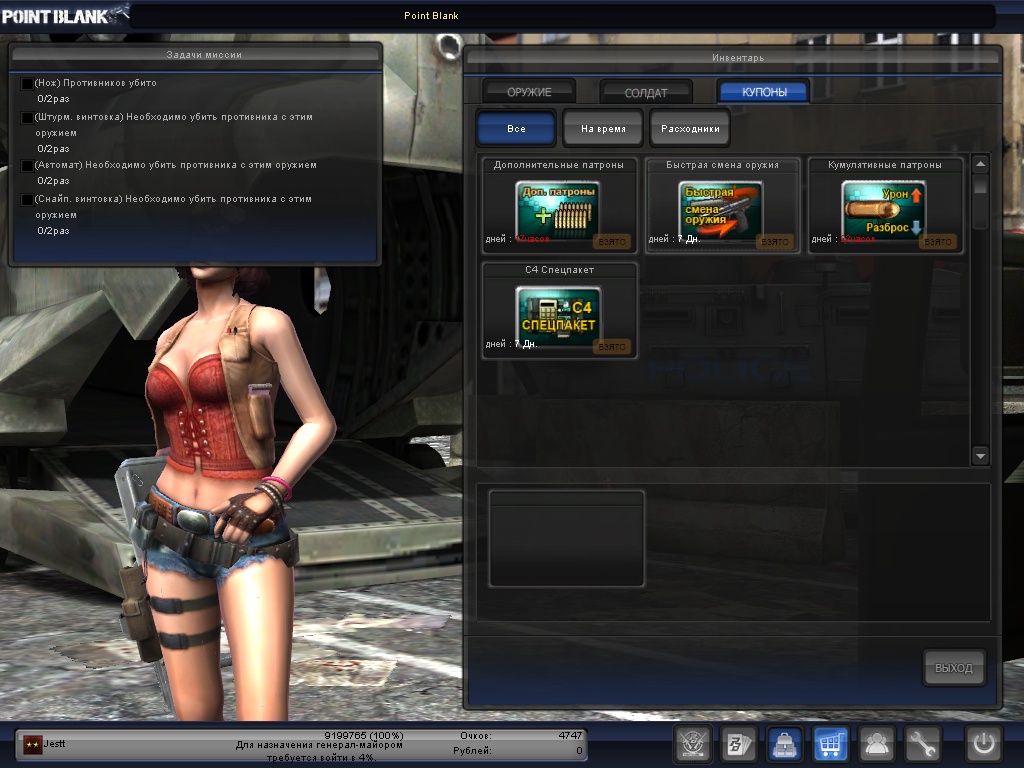Switch to the КУПОНЫ tab
Image resolution: width=1024 pixels, height=768 pixels.
point(763,92)
